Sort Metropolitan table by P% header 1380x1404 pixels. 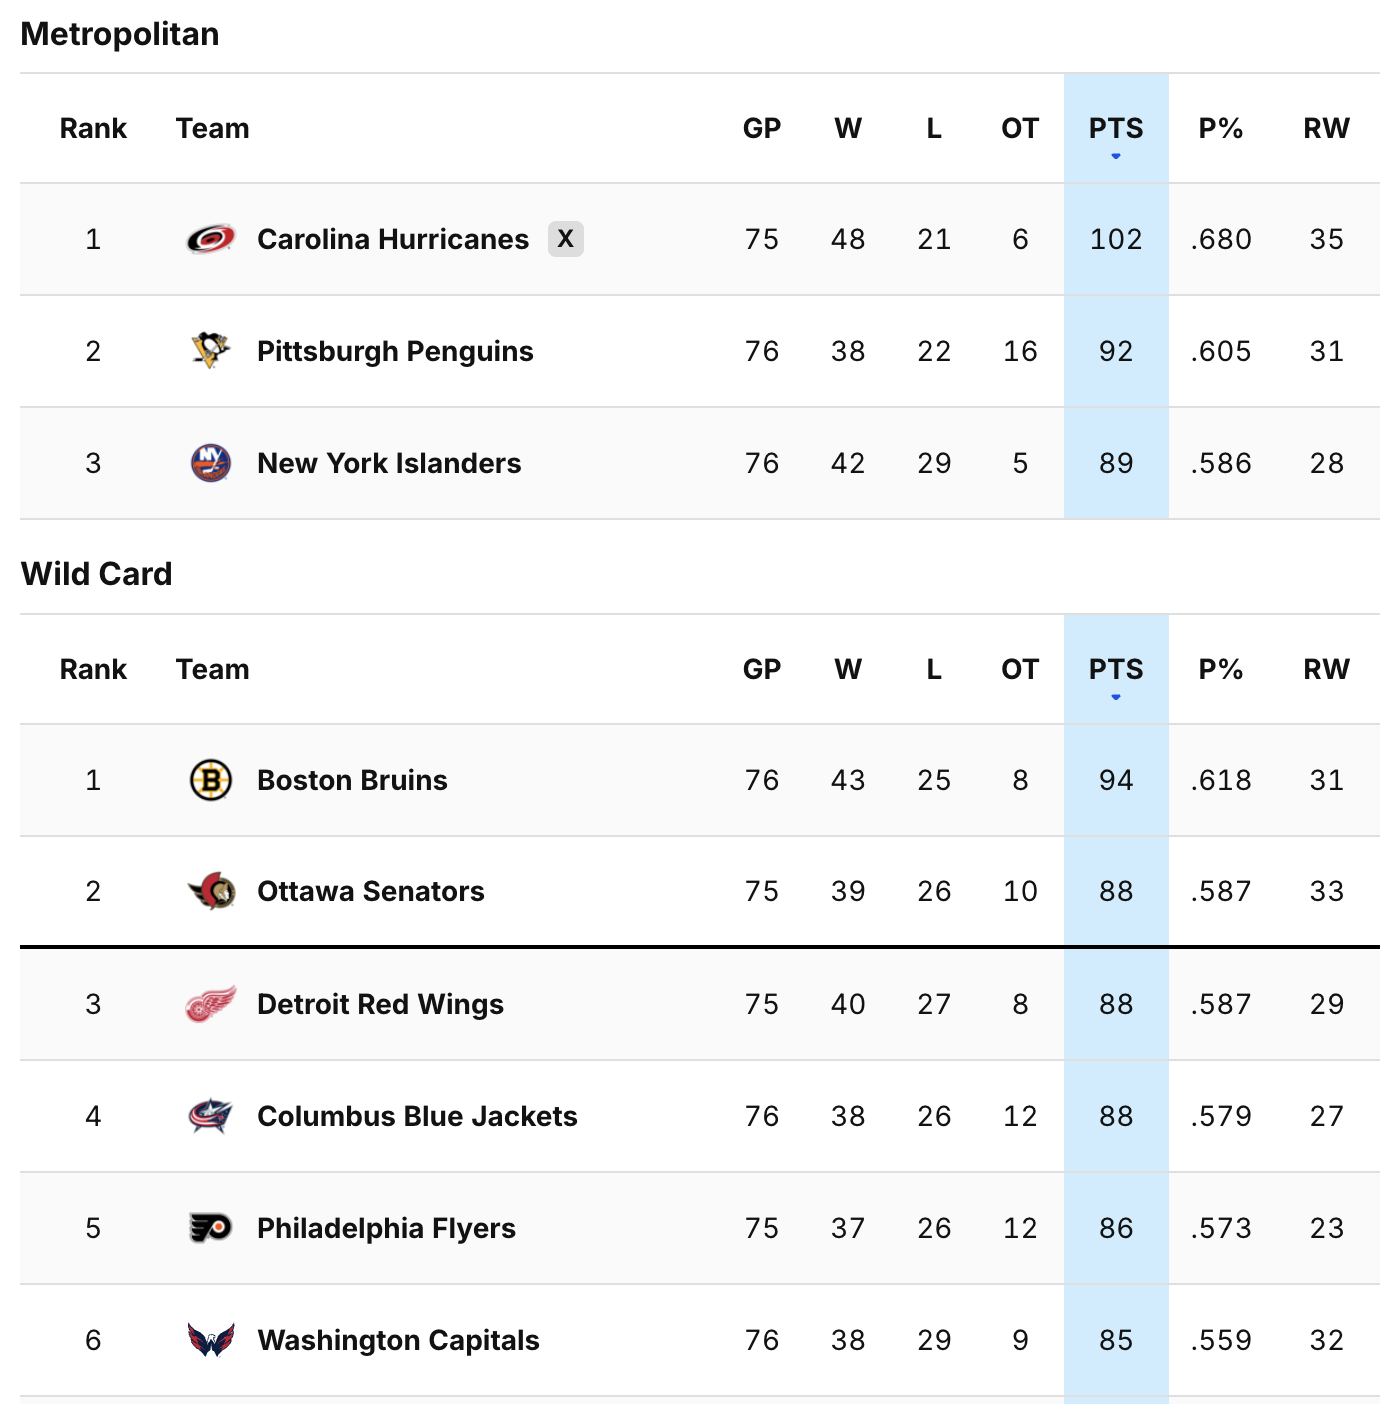click(x=1221, y=129)
